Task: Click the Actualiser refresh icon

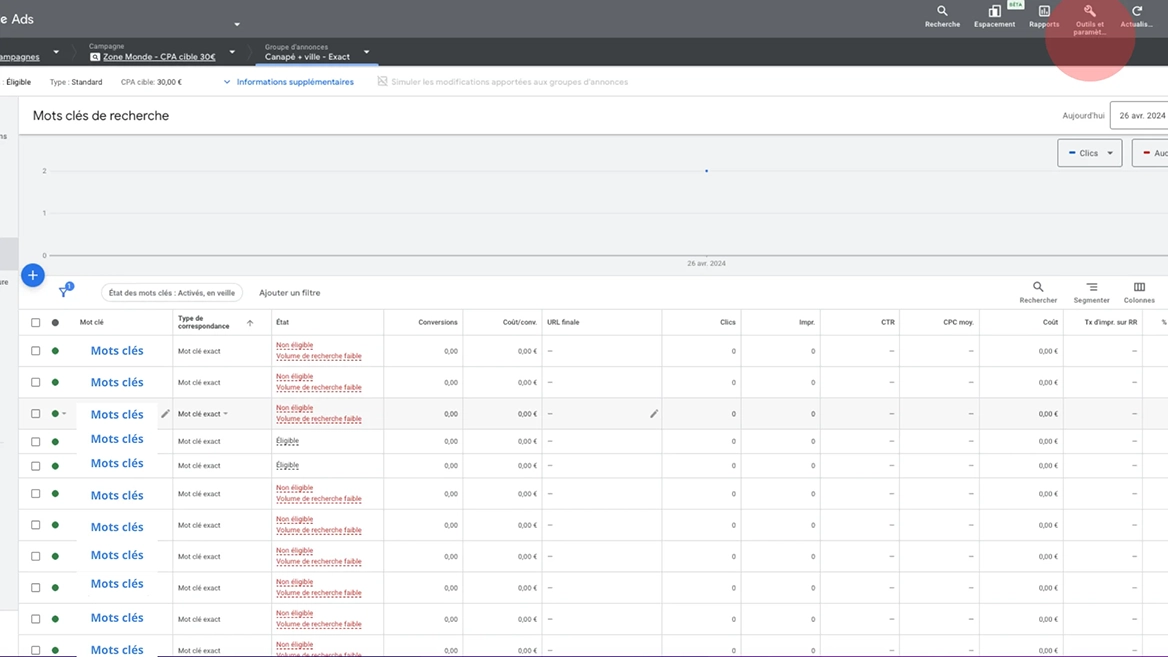Action: tap(1137, 11)
